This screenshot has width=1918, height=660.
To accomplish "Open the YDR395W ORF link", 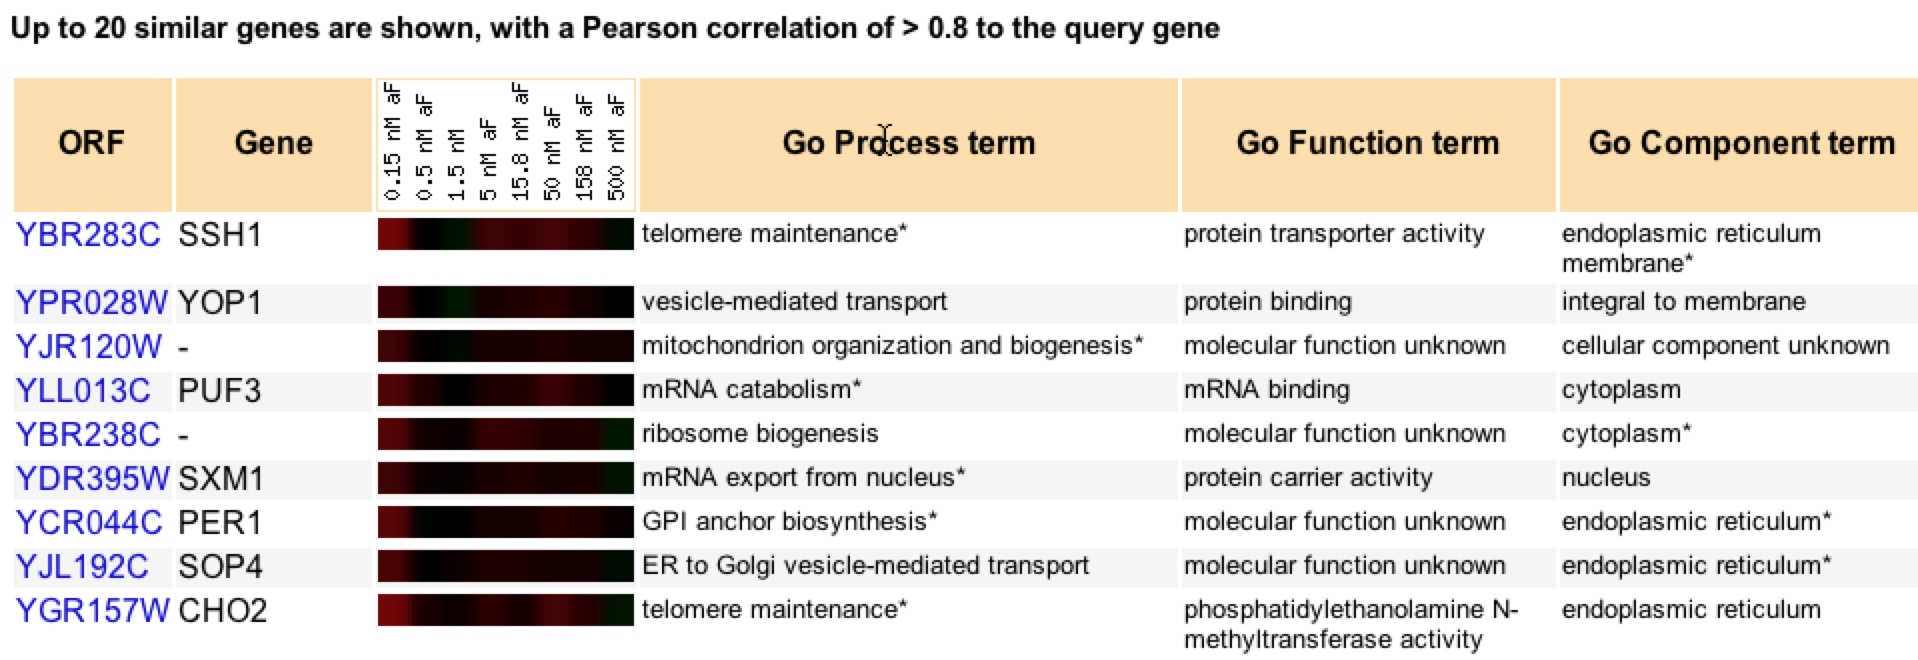I will [x=93, y=478].
